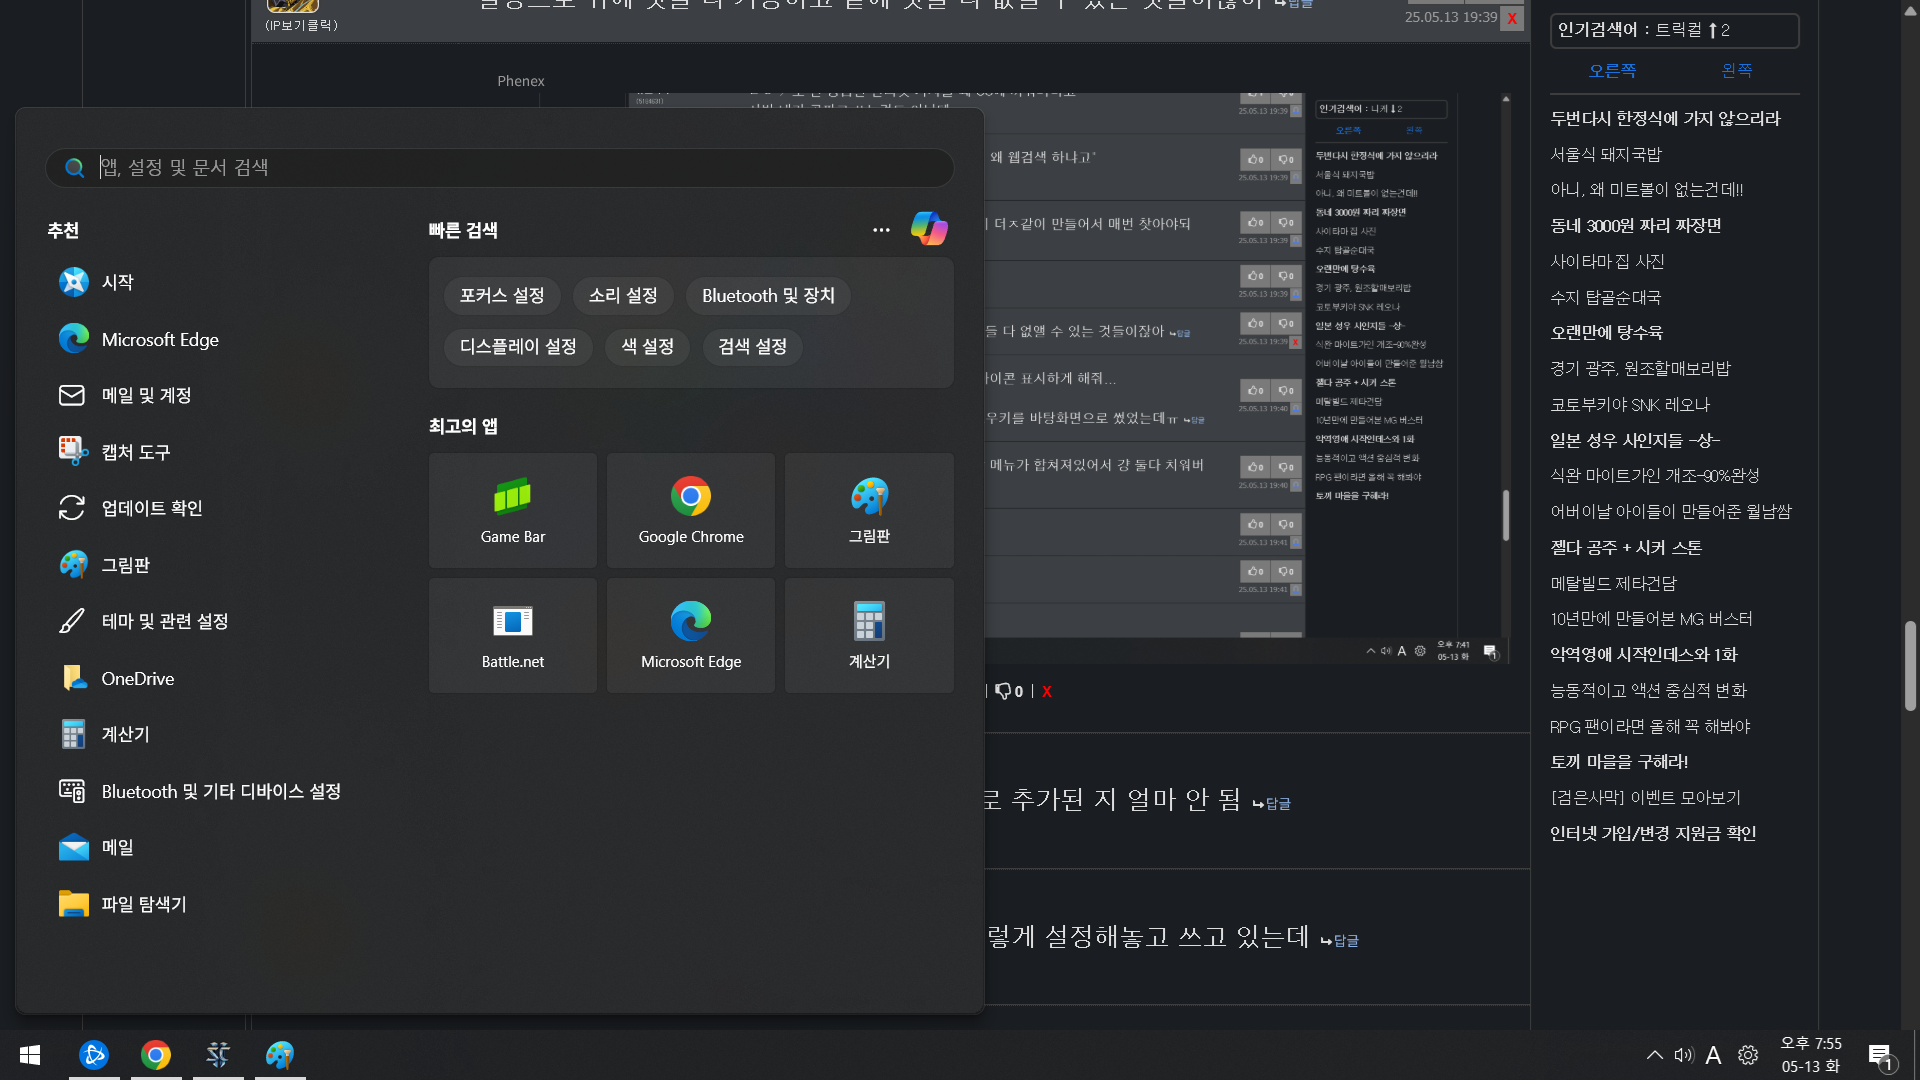
Task: Expand hidden system tray icons chevron
Action: [1654, 1055]
